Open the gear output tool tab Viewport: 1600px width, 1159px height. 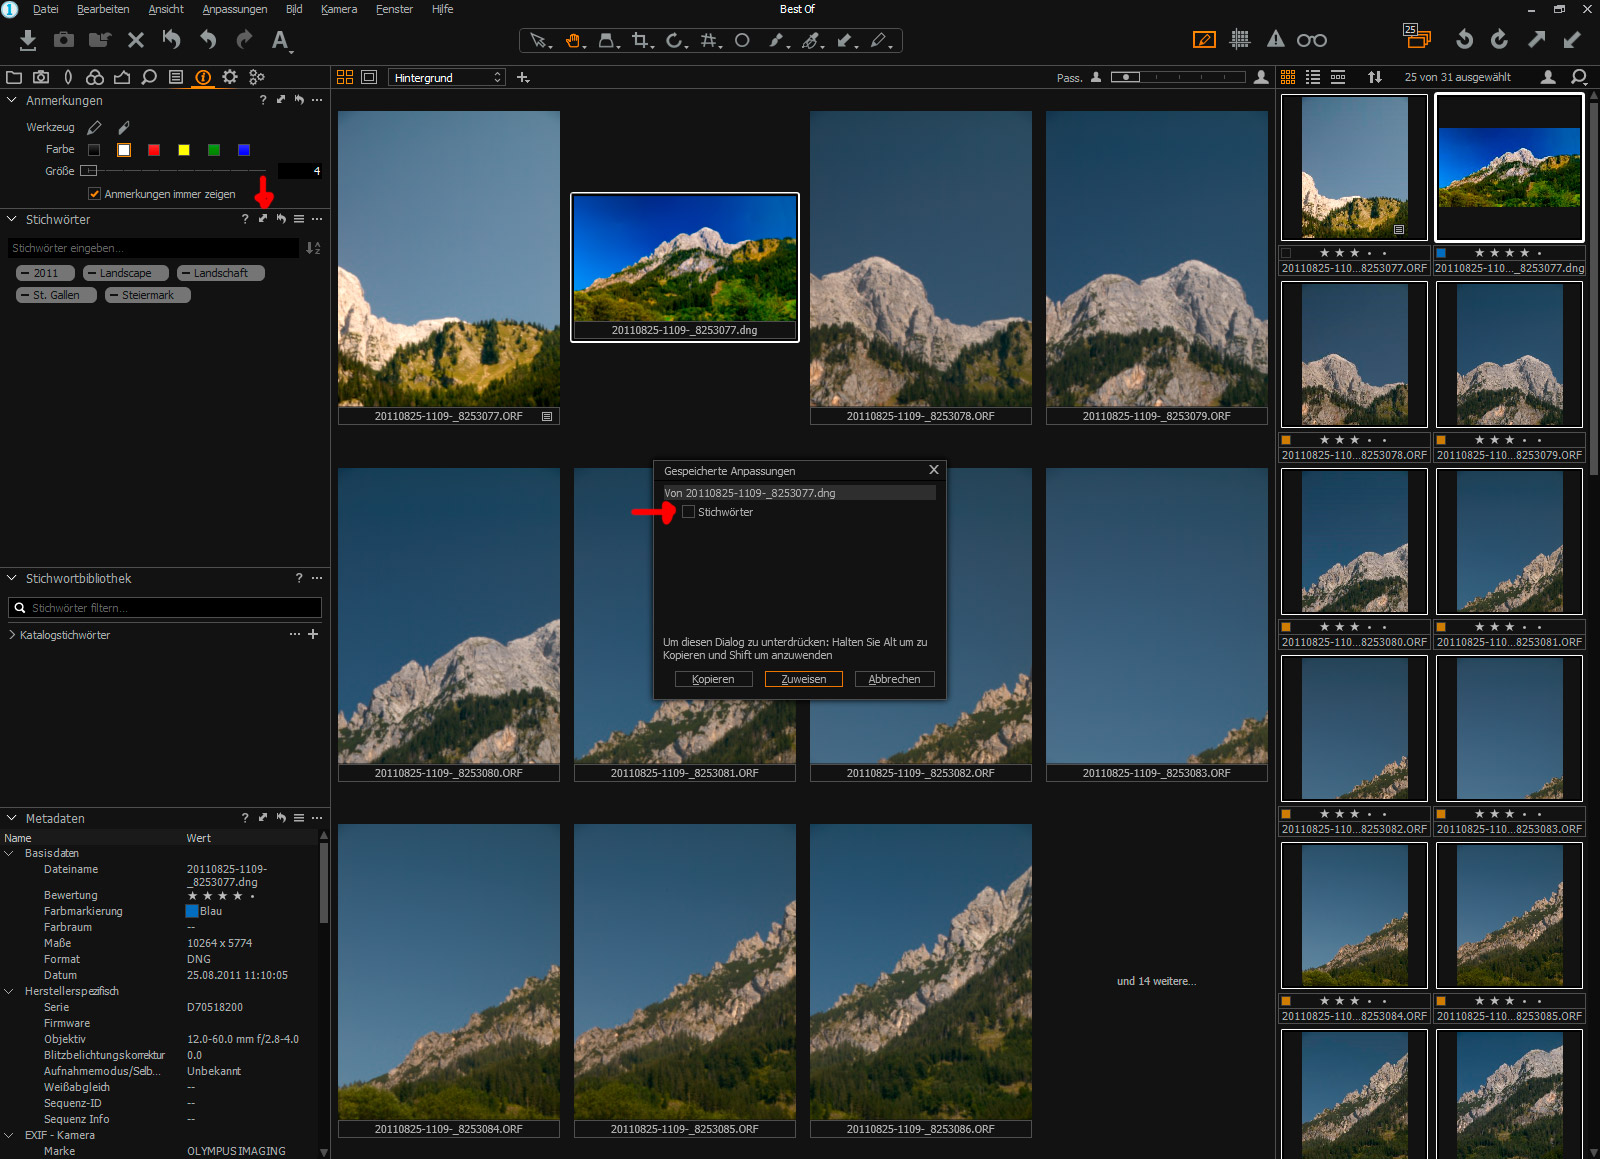click(x=230, y=77)
